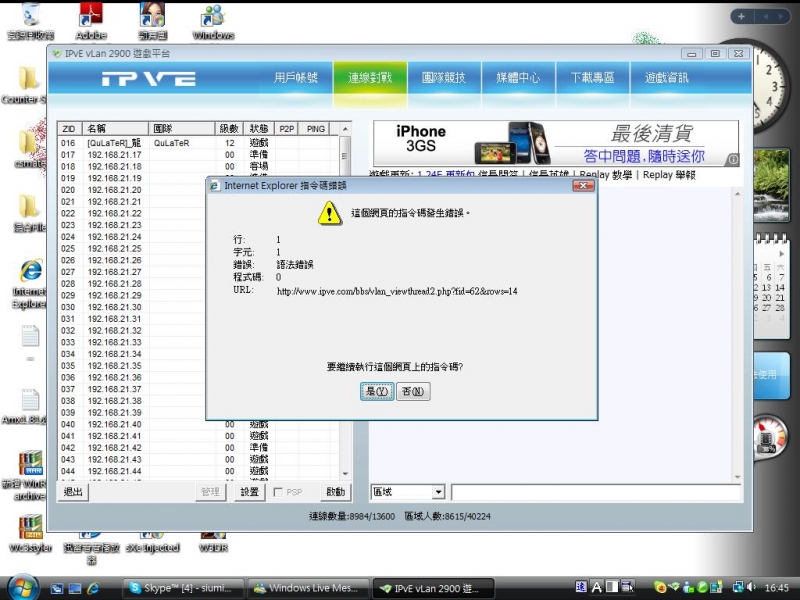Switch to the 下載專區 tab
This screenshot has height=600, width=800.
(x=592, y=79)
